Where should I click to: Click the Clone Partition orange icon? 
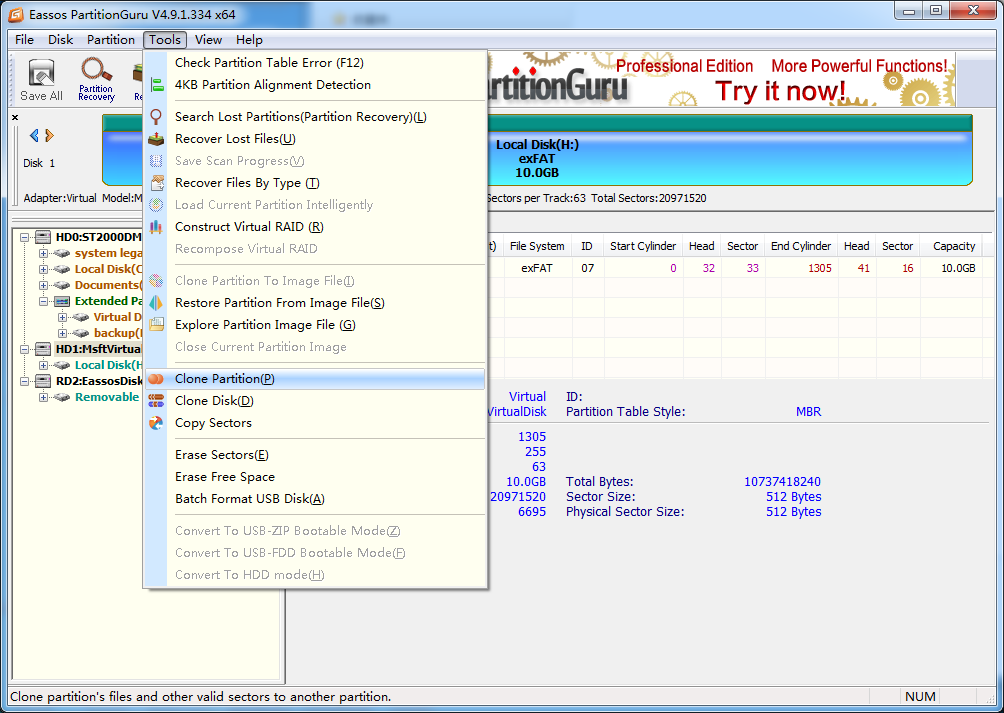(x=156, y=379)
